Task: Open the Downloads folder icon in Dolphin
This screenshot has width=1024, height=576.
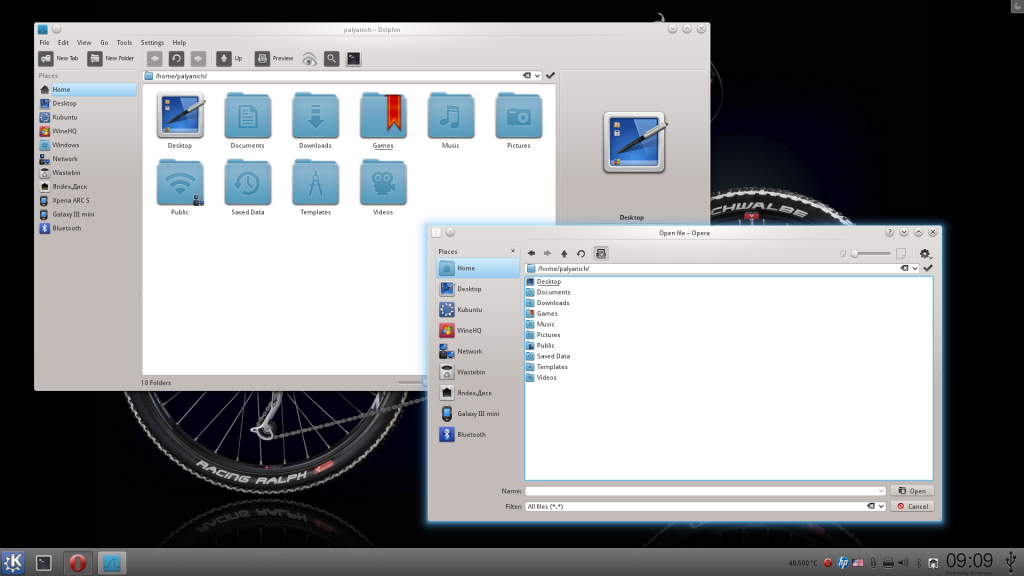Action: click(x=315, y=121)
